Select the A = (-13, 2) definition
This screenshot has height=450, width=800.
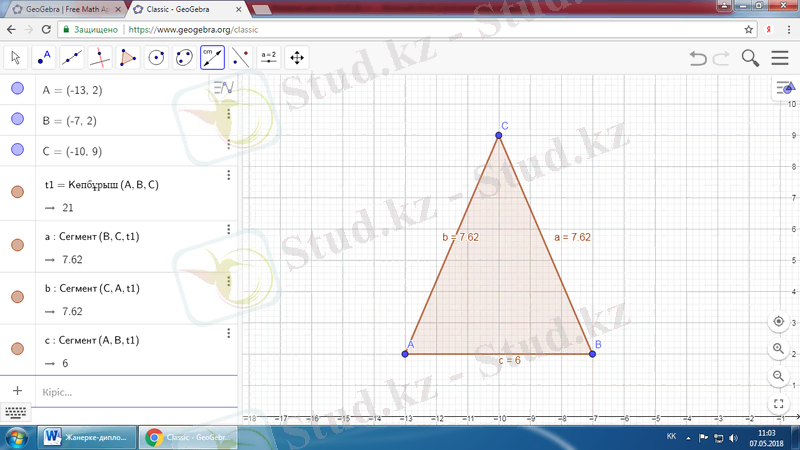click(72, 90)
